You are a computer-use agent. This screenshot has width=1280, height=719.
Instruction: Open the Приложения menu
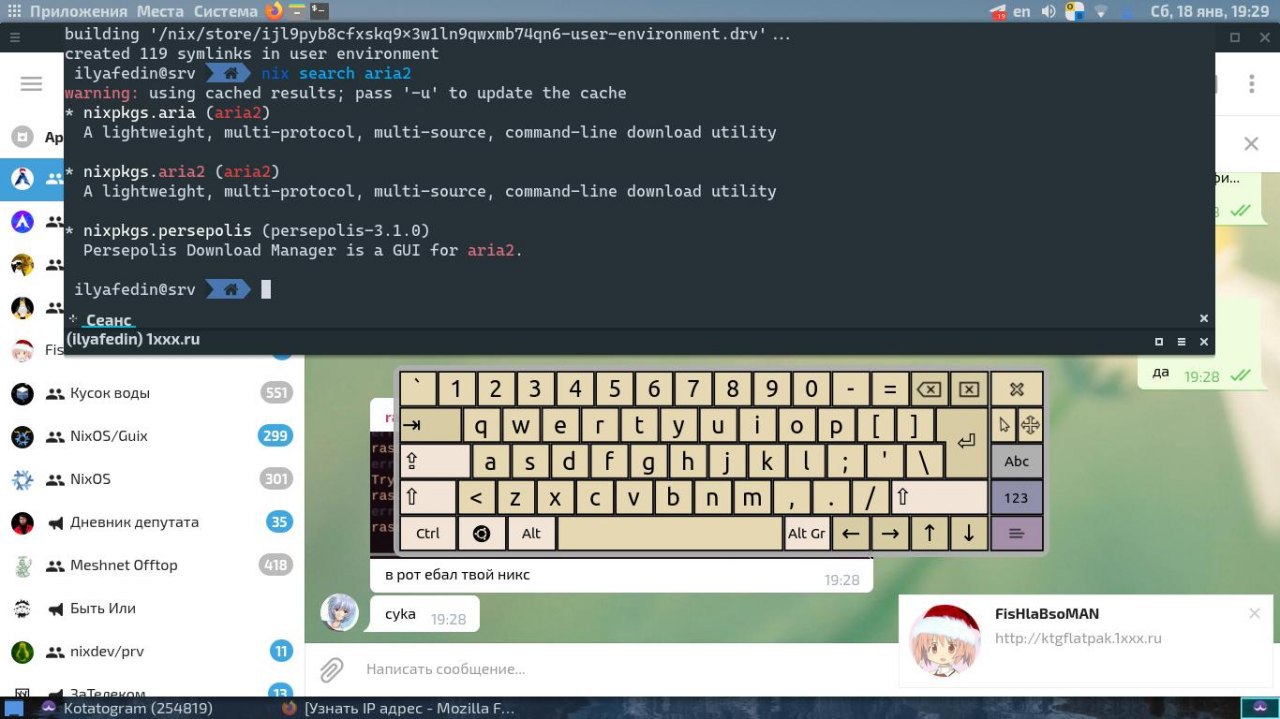[x=78, y=12]
